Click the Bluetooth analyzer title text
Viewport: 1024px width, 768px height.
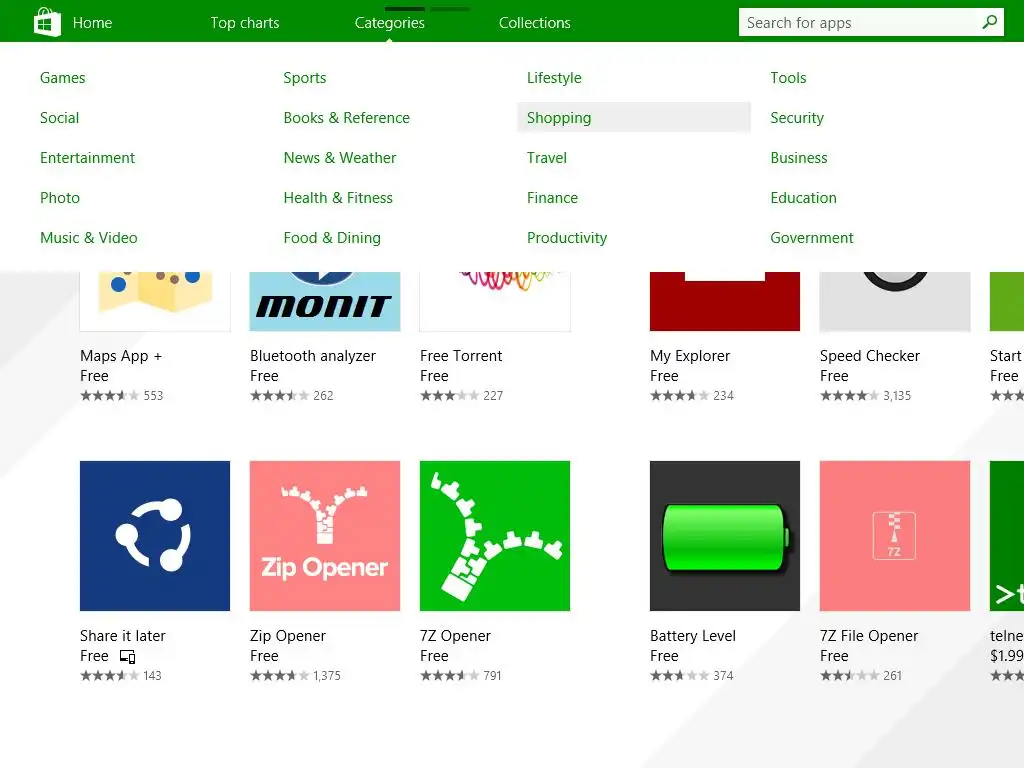click(313, 356)
